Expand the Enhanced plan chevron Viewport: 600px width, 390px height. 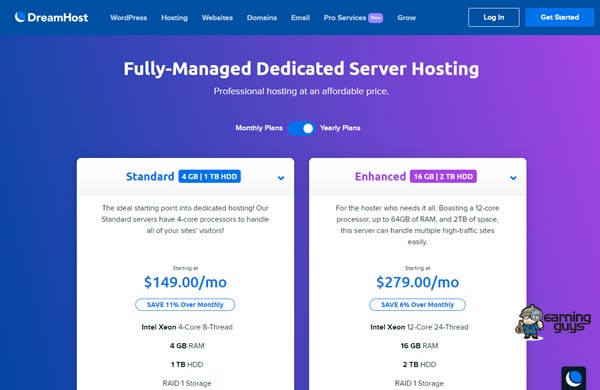513,178
